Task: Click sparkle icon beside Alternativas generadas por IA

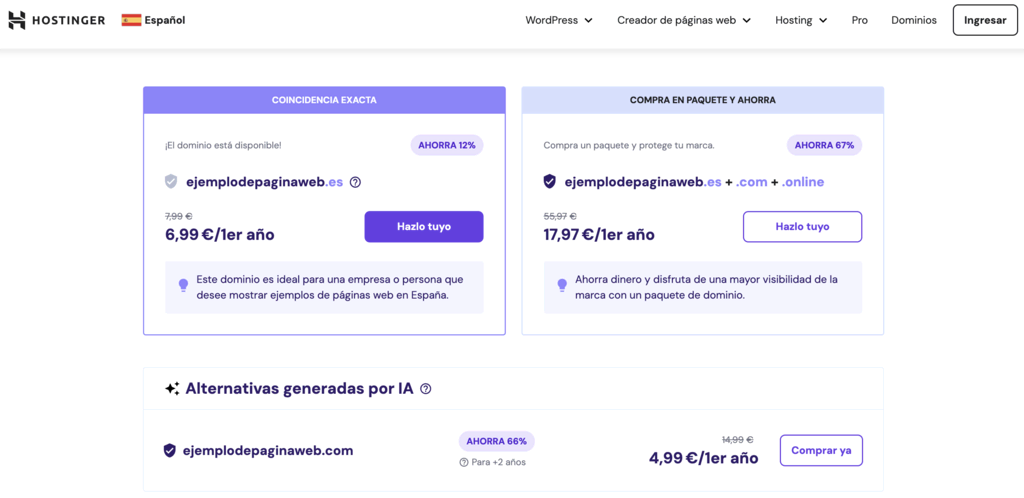Action: pos(172,389)
